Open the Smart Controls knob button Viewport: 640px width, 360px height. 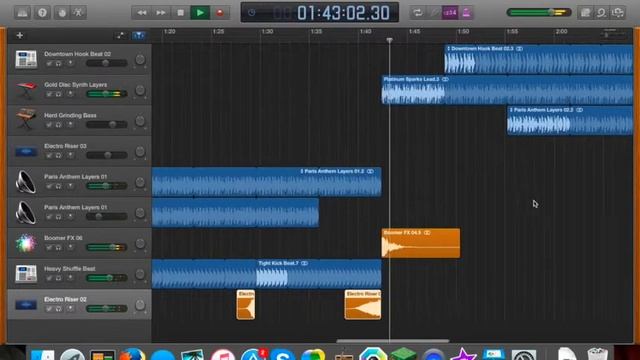(x=62, y=13)
